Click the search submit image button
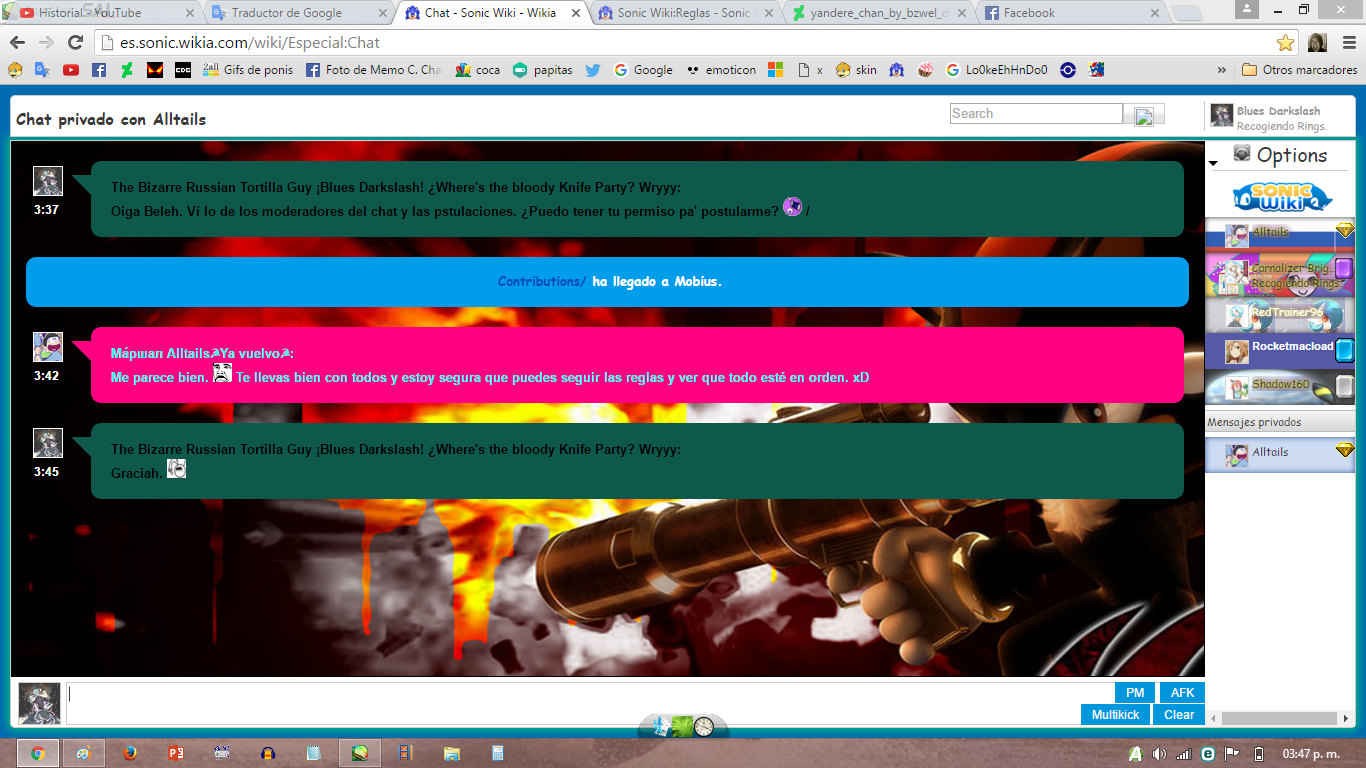 (1144, 116)
